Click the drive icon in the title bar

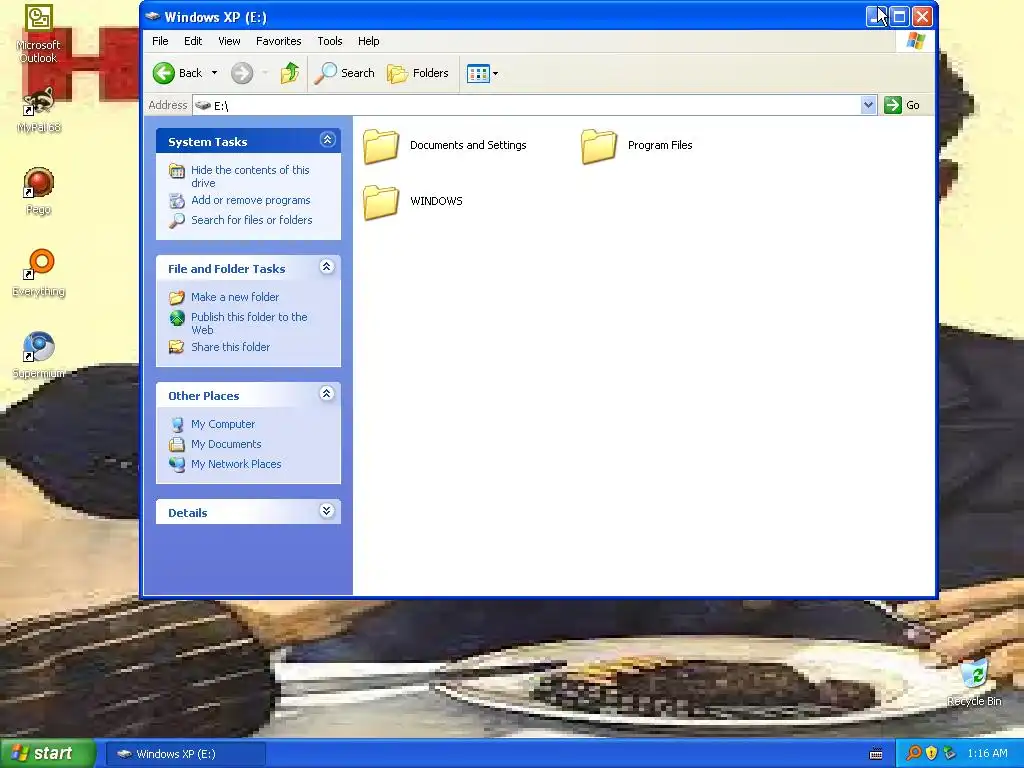[153, 17]
